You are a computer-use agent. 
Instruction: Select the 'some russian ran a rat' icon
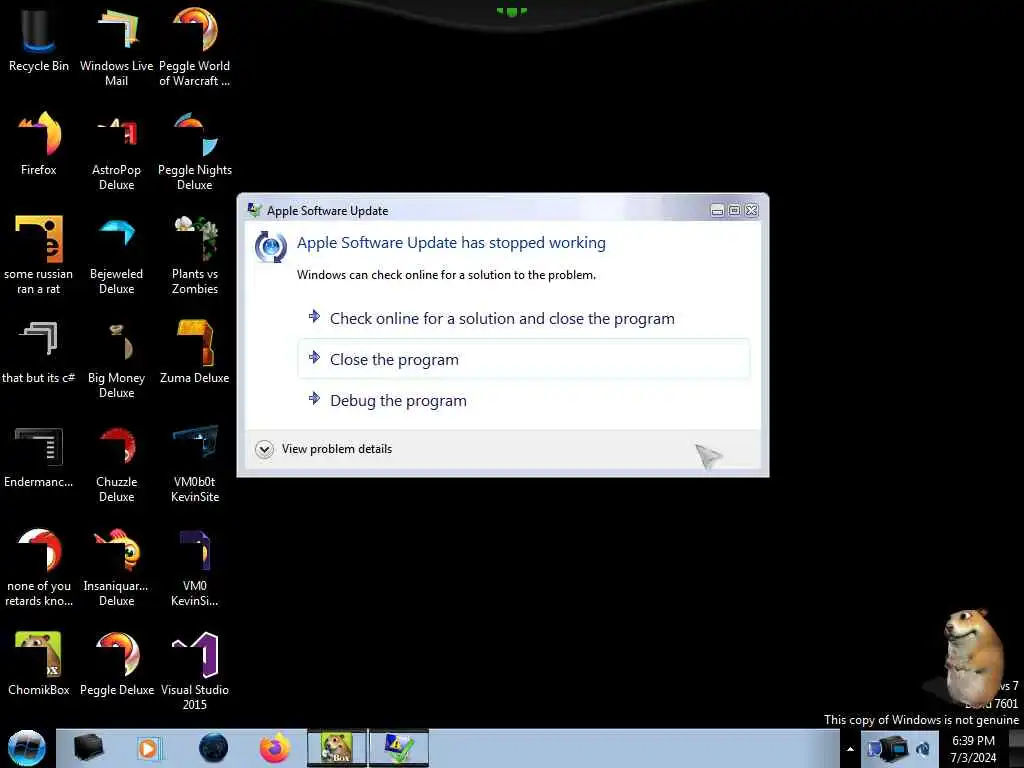pos(39,255)
